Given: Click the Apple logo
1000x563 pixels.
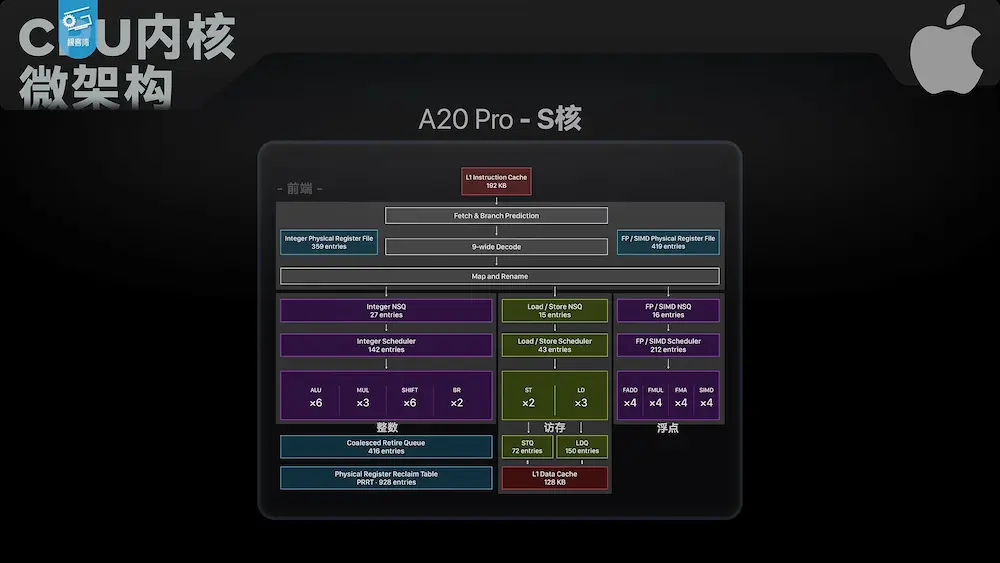Looking at the screenshot, I should pos(946,50).
